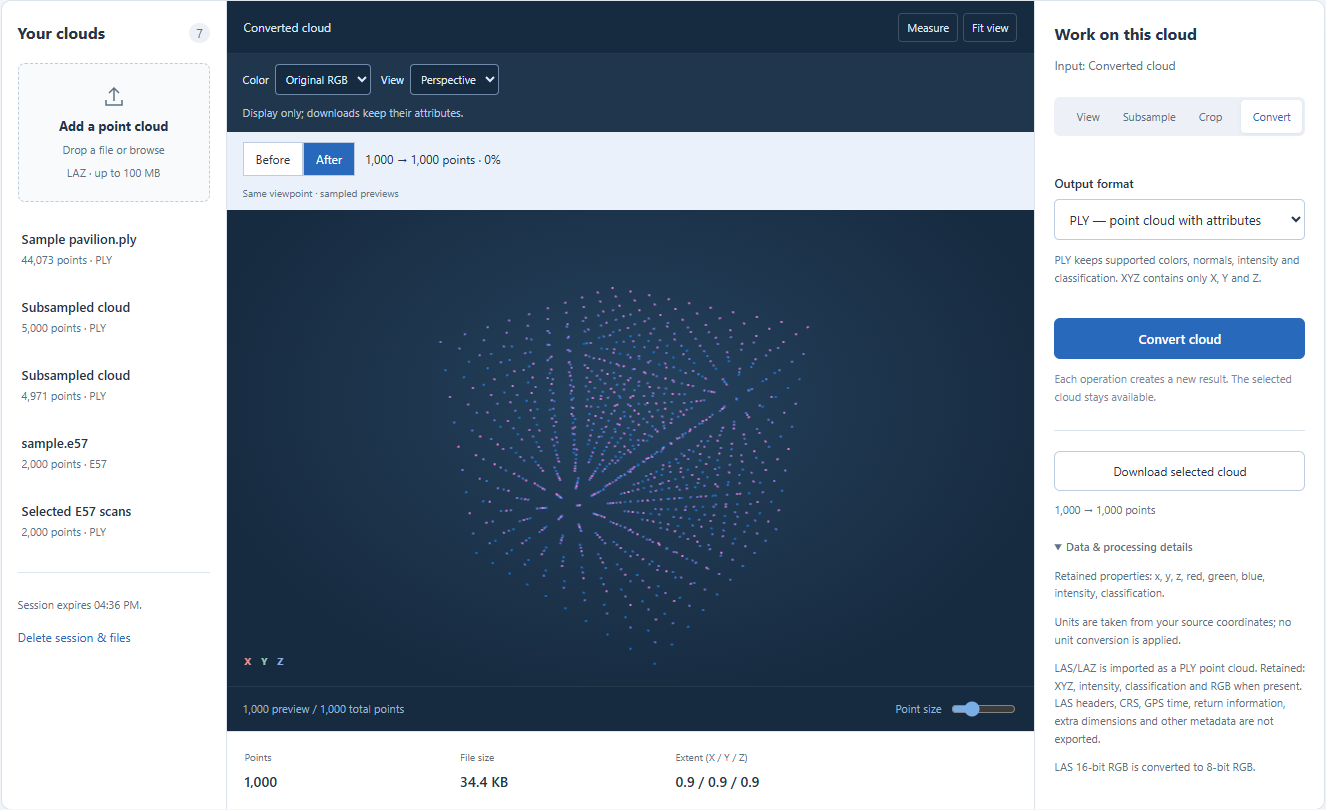Select the 4,971 points Subsampled cloud
The height and width of the screenshot is (810, 1326).
pos(114,385)
